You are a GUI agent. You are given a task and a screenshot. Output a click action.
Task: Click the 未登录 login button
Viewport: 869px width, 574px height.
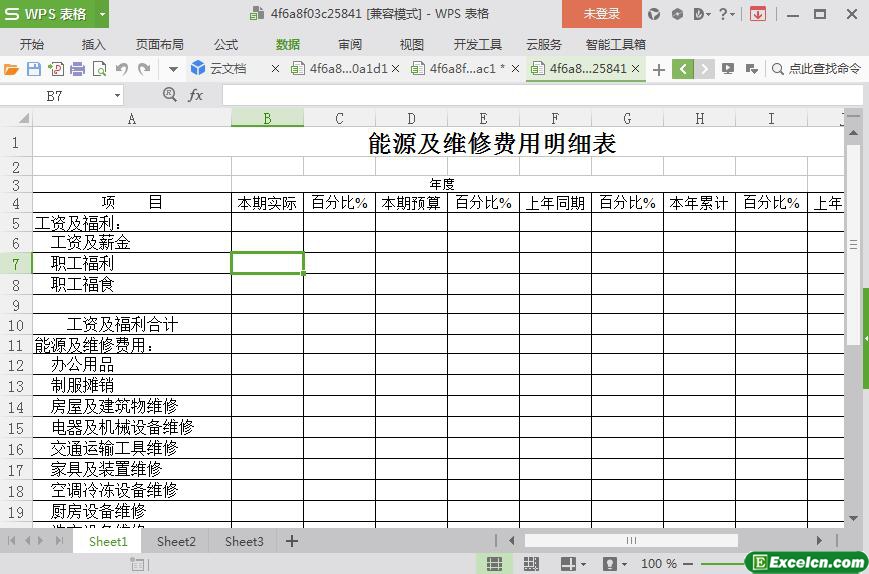tap(601, 14)
